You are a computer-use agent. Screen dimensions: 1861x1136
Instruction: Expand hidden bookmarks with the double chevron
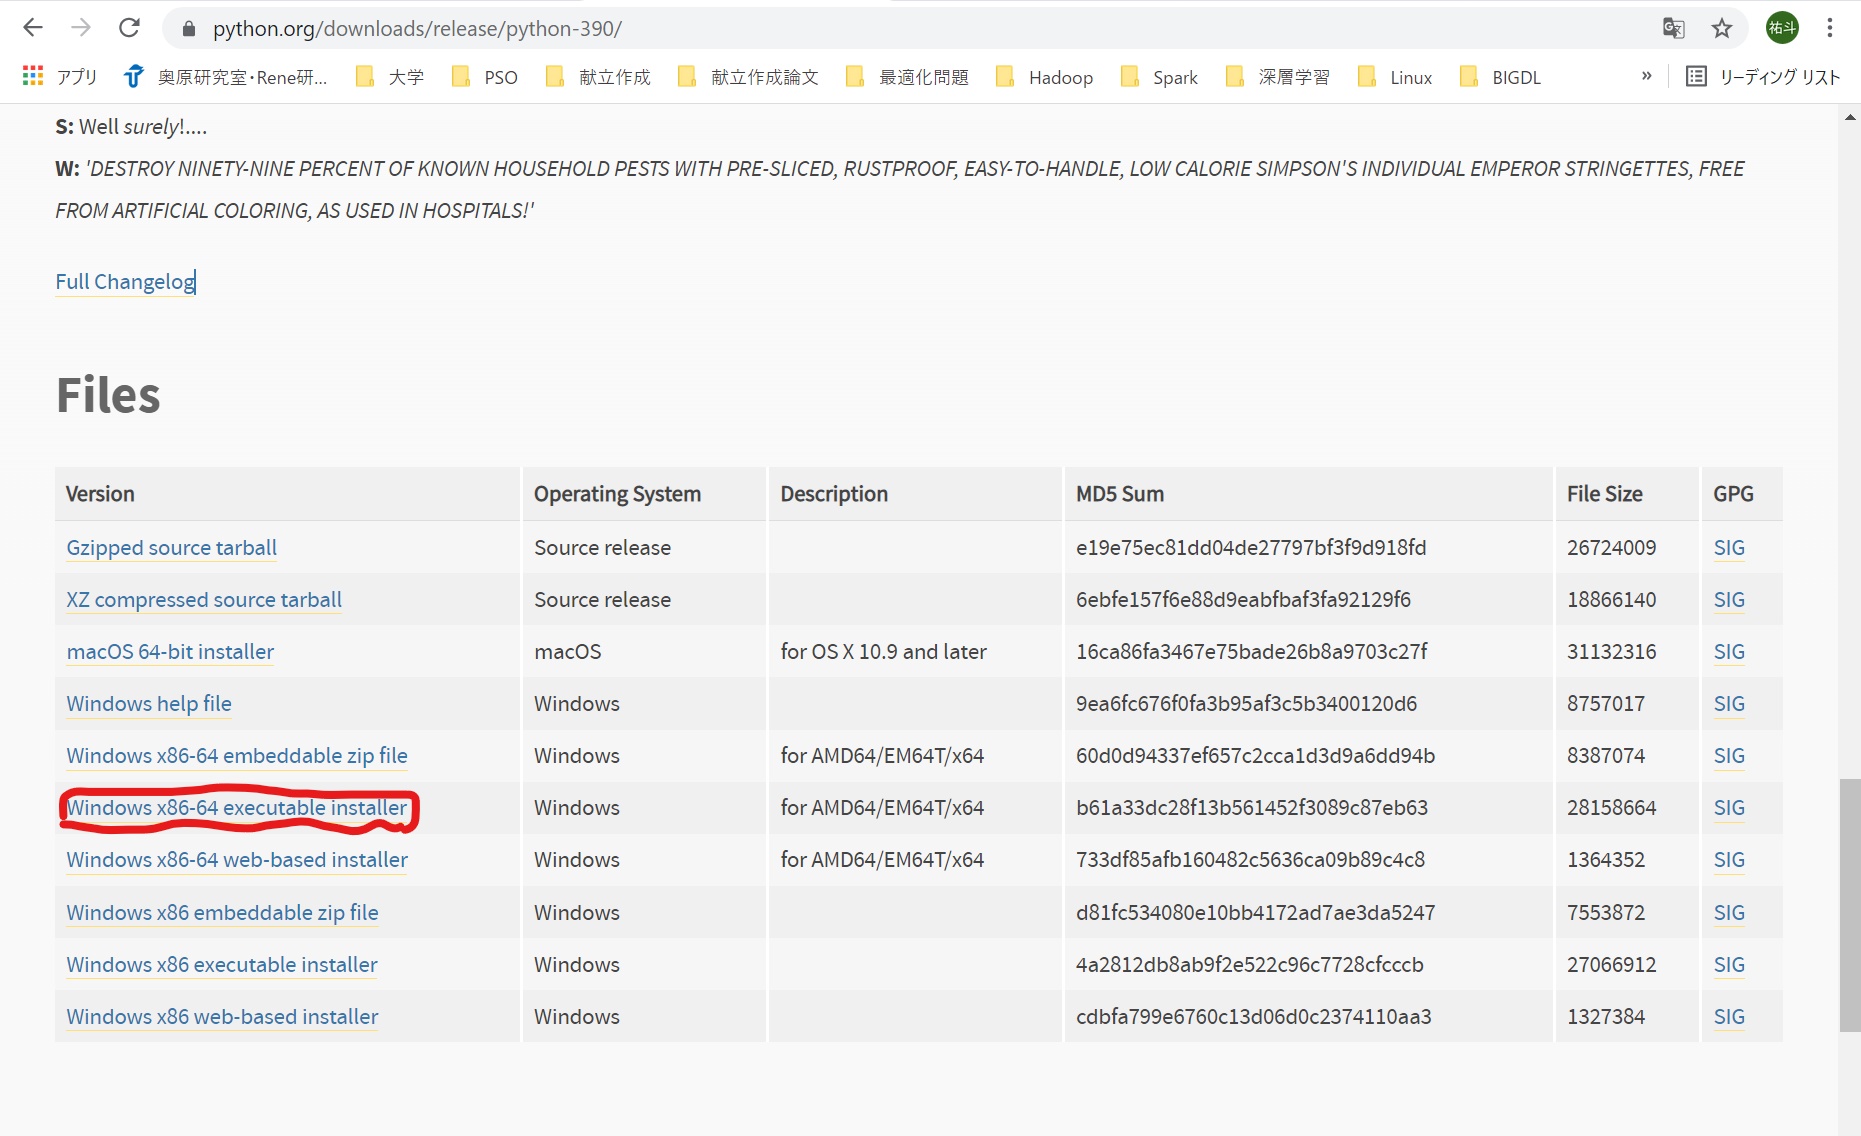pos(1646,77)
